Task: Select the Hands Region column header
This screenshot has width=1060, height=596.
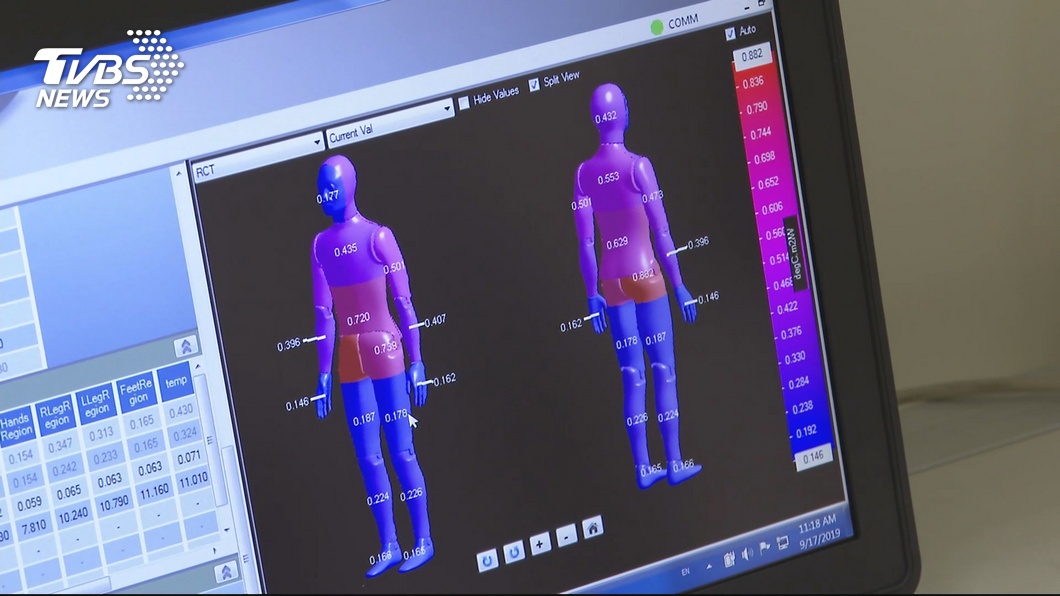Action: point(17,427)
